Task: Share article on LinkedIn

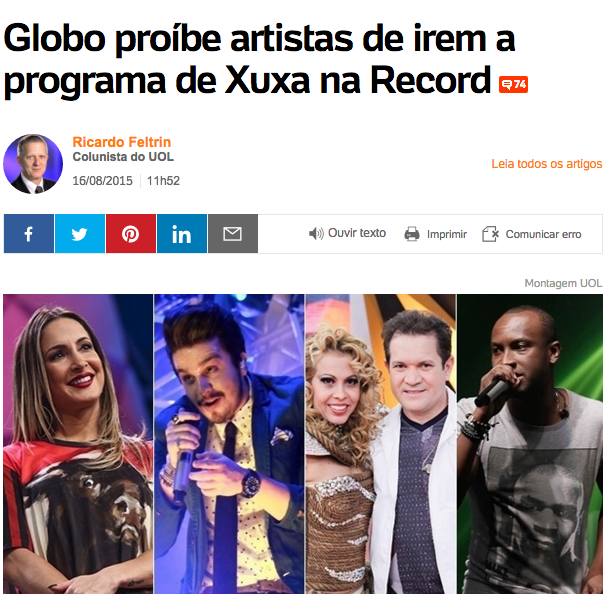Action: click(x=182, y=233)
